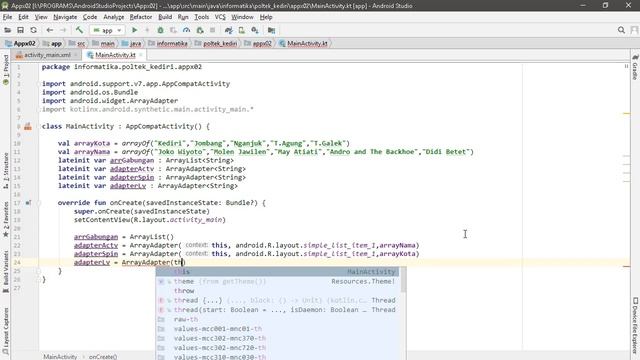The height and width of the screenshot is (360, 640).
Task: Open the File menu
Action: tap(7, 17)
